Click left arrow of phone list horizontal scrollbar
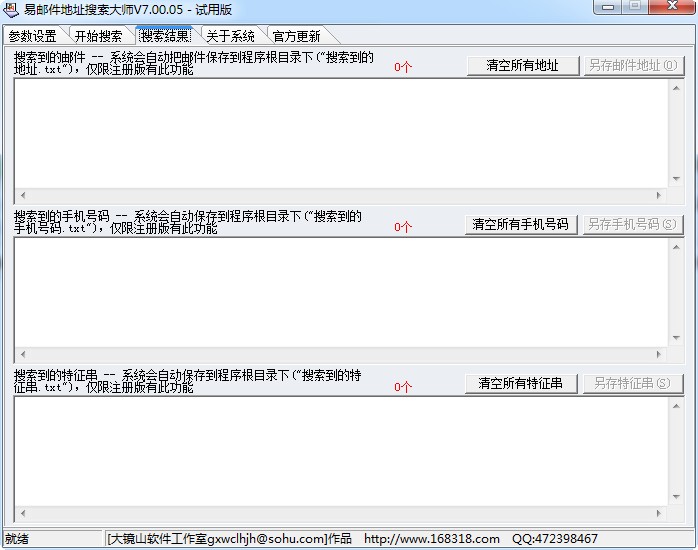Viewport: 698px width, 550px height. [x=23, y=354]
